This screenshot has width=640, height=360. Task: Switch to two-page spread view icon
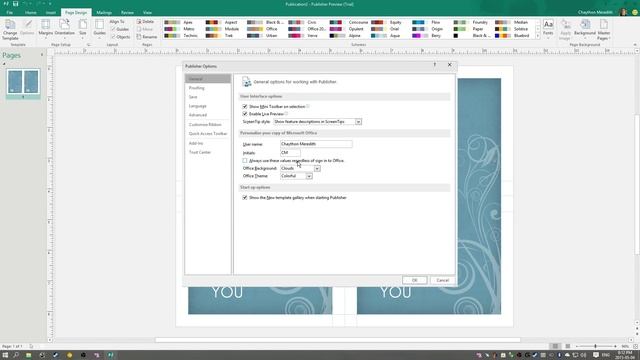point(567,346)
